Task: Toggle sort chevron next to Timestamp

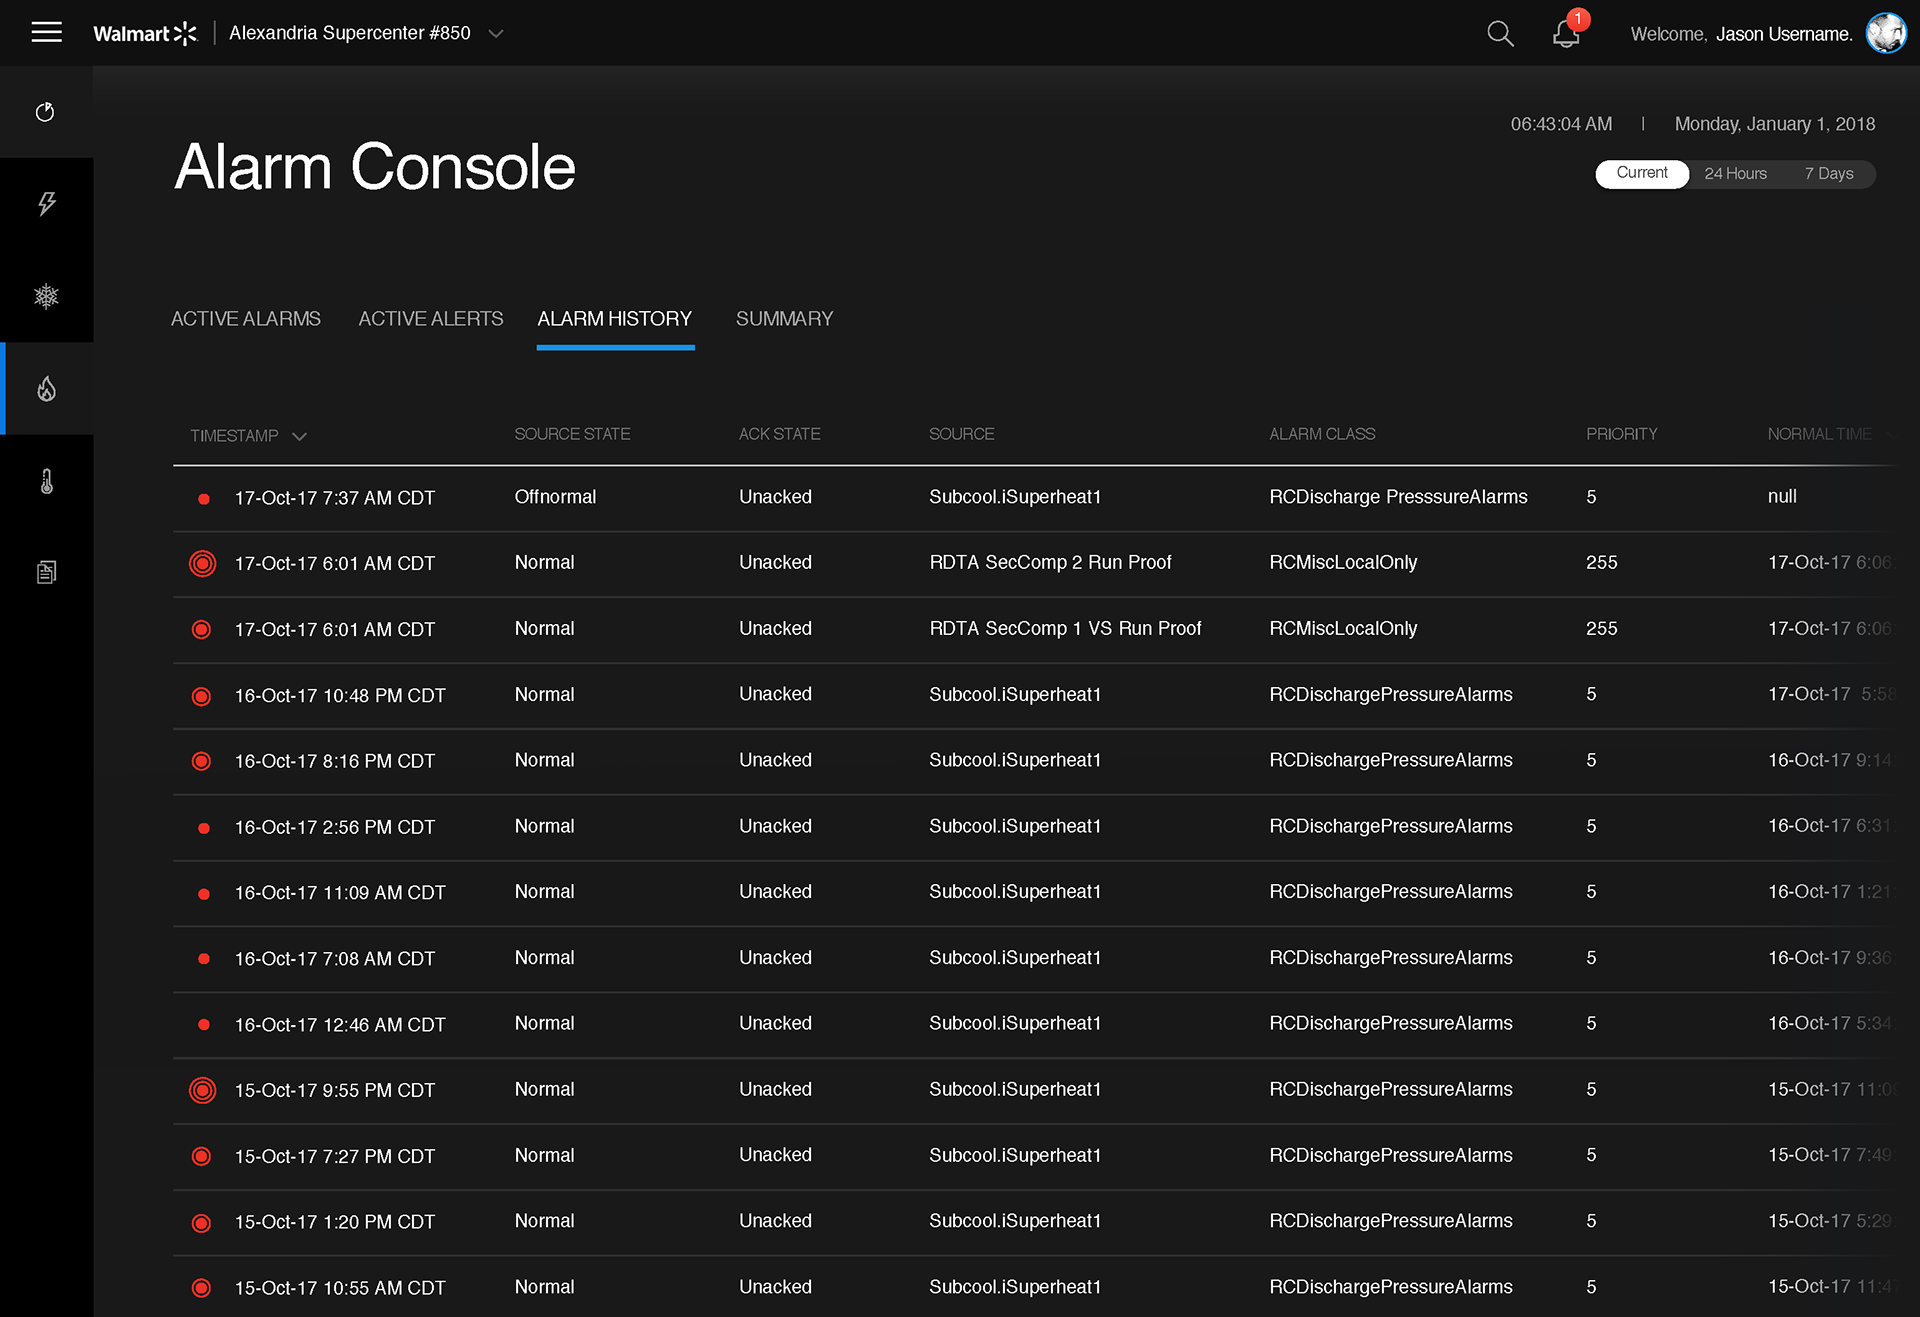Action: coord(299,436)
